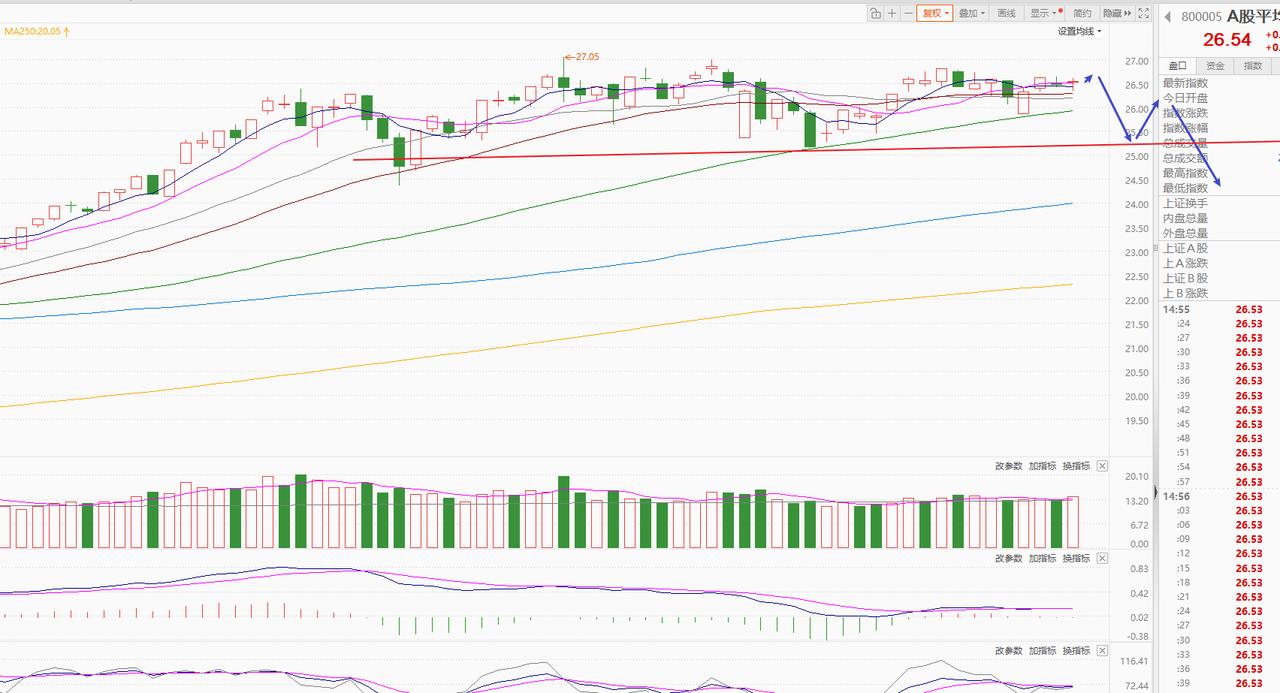Switch to 盘口 tab
The image size is (1280, 693).
[1177, 66]
